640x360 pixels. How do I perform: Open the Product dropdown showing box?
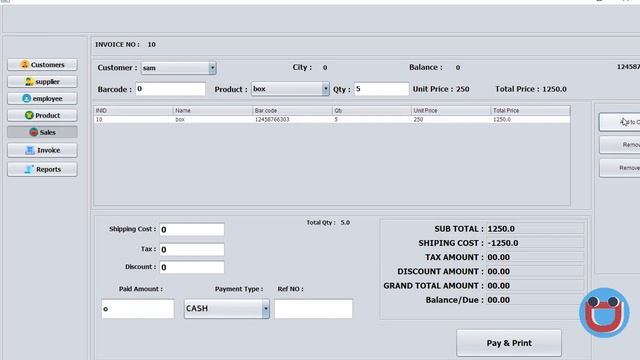coord(290,89)
